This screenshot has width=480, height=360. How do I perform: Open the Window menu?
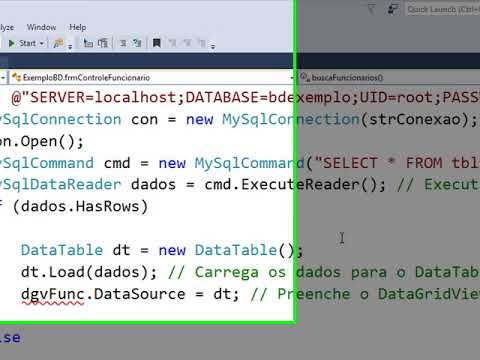click(41, 27)
